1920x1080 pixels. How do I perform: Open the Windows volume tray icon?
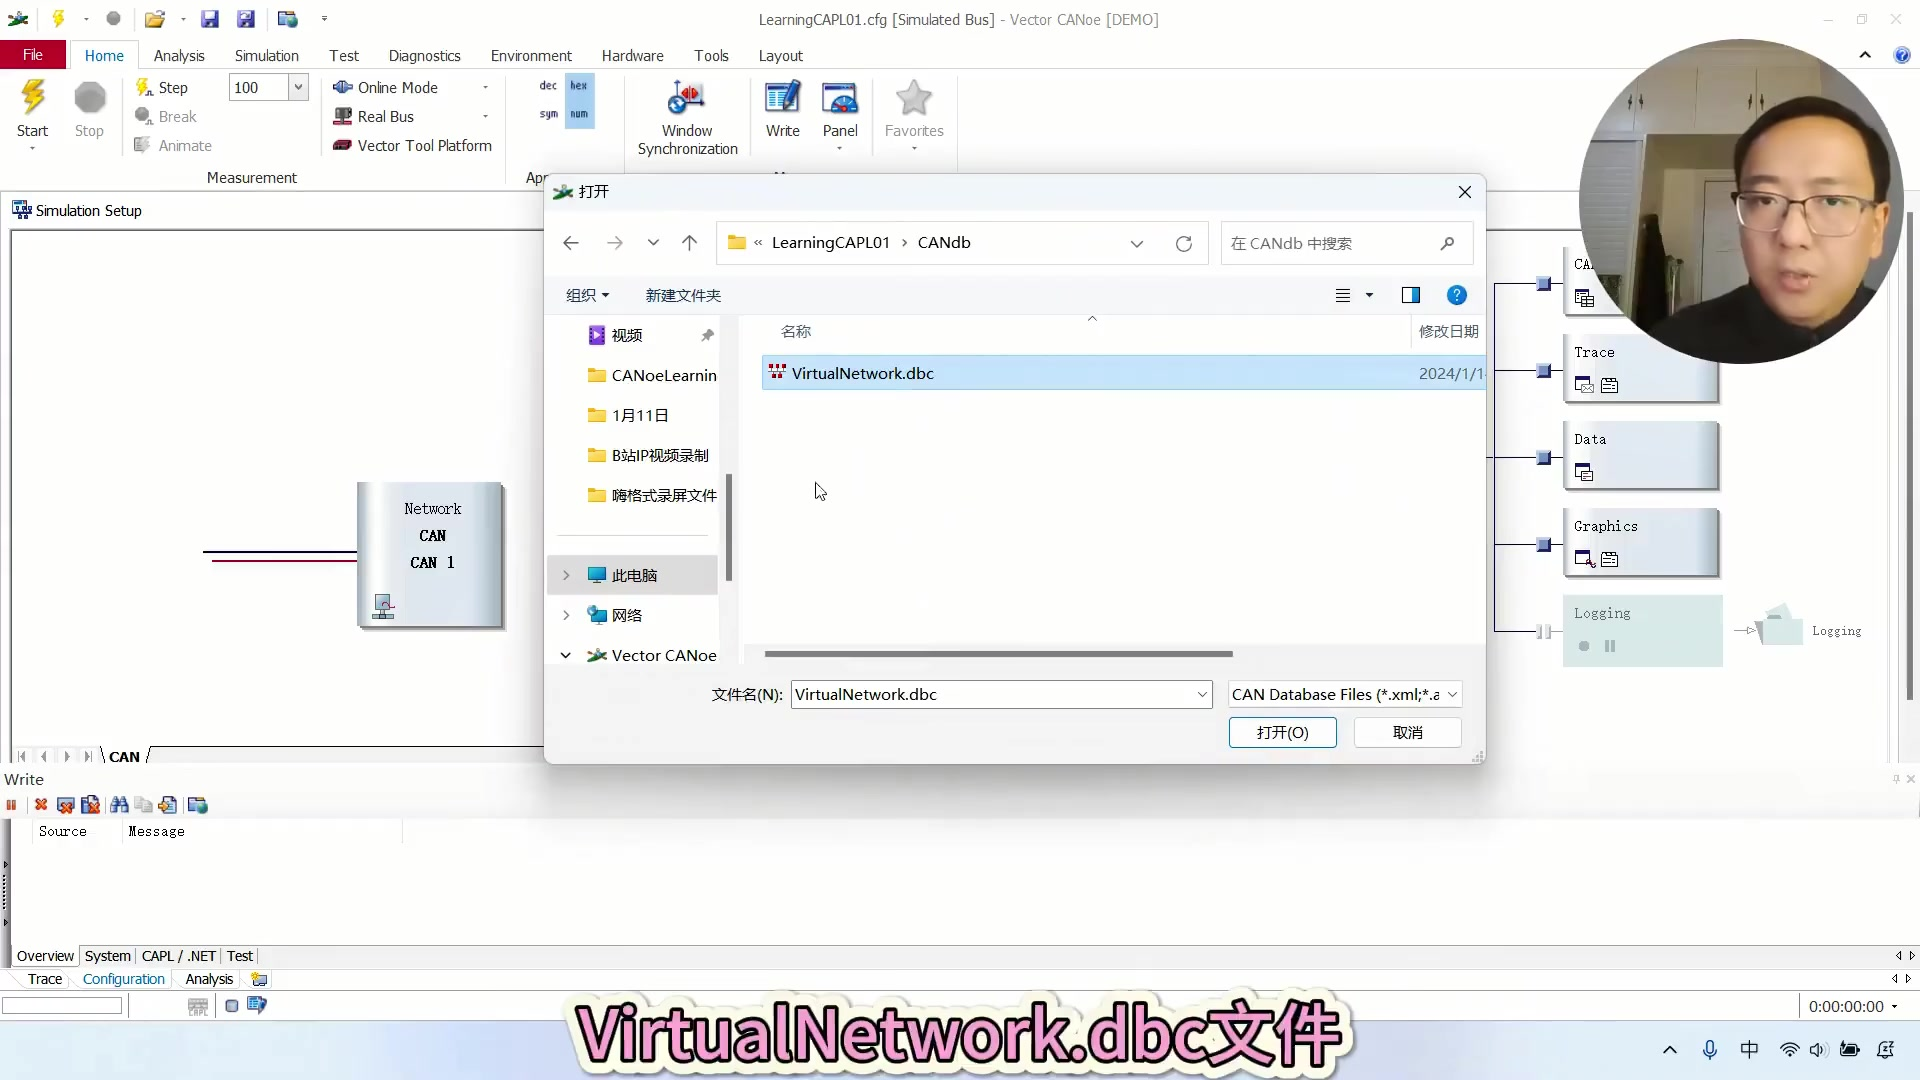pos(1818,1049)
